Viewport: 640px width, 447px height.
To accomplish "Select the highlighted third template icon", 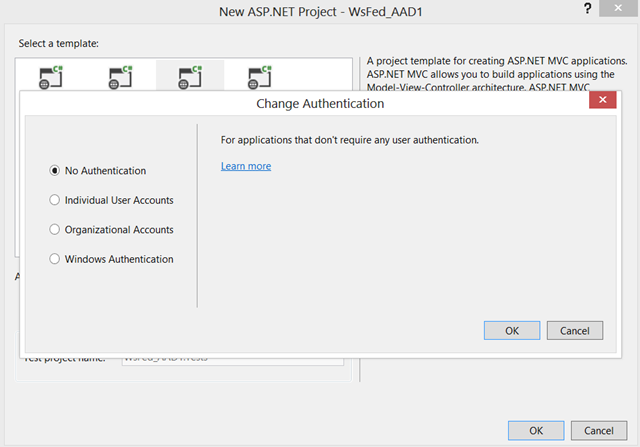I will coord(190,77).
